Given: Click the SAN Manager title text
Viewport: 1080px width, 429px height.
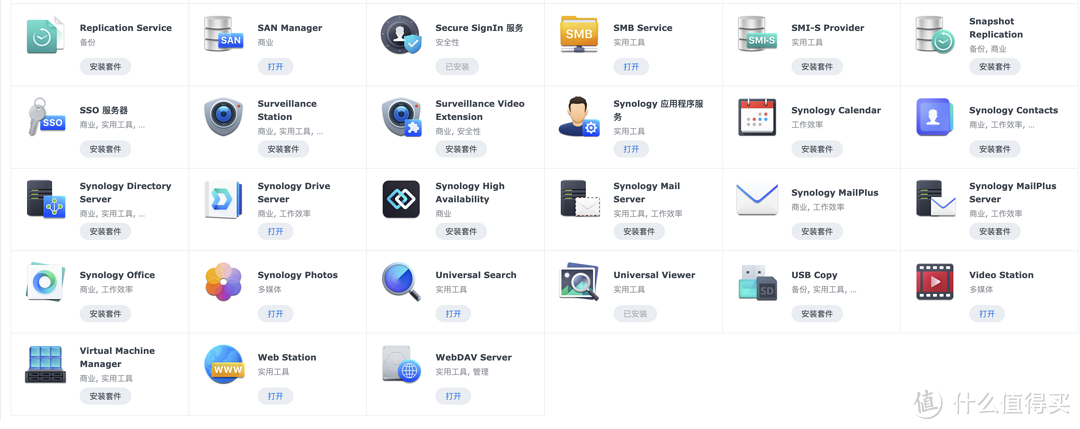Looking at the screenshot, I should 290,28.
